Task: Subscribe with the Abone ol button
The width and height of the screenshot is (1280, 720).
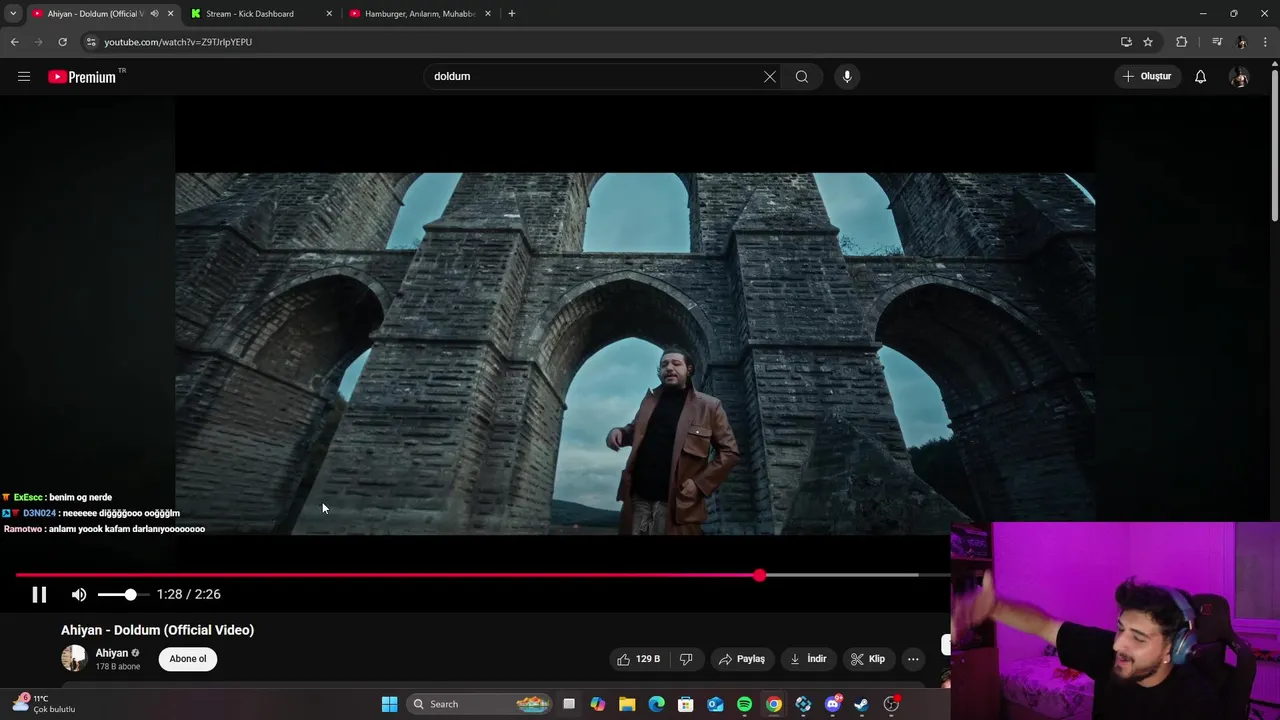Action: point(187,659)
